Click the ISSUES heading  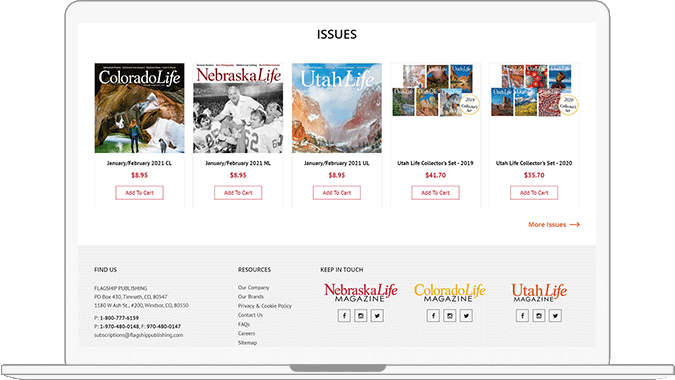(x=337, y=34)
